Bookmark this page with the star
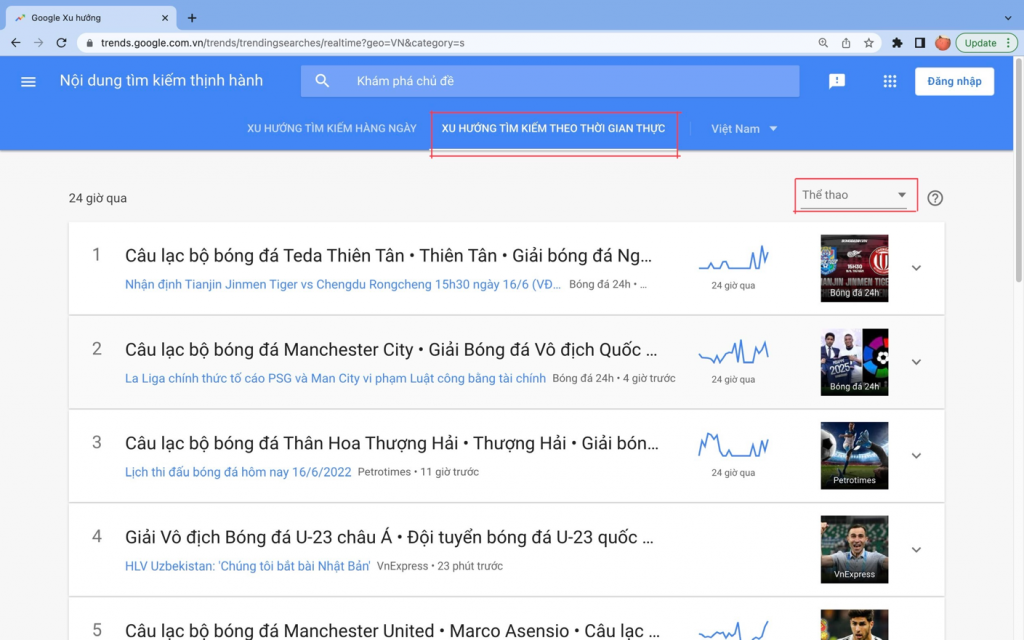Image resolution: width=1024 pixels, height=640 pixels. [x=869, y=43]
